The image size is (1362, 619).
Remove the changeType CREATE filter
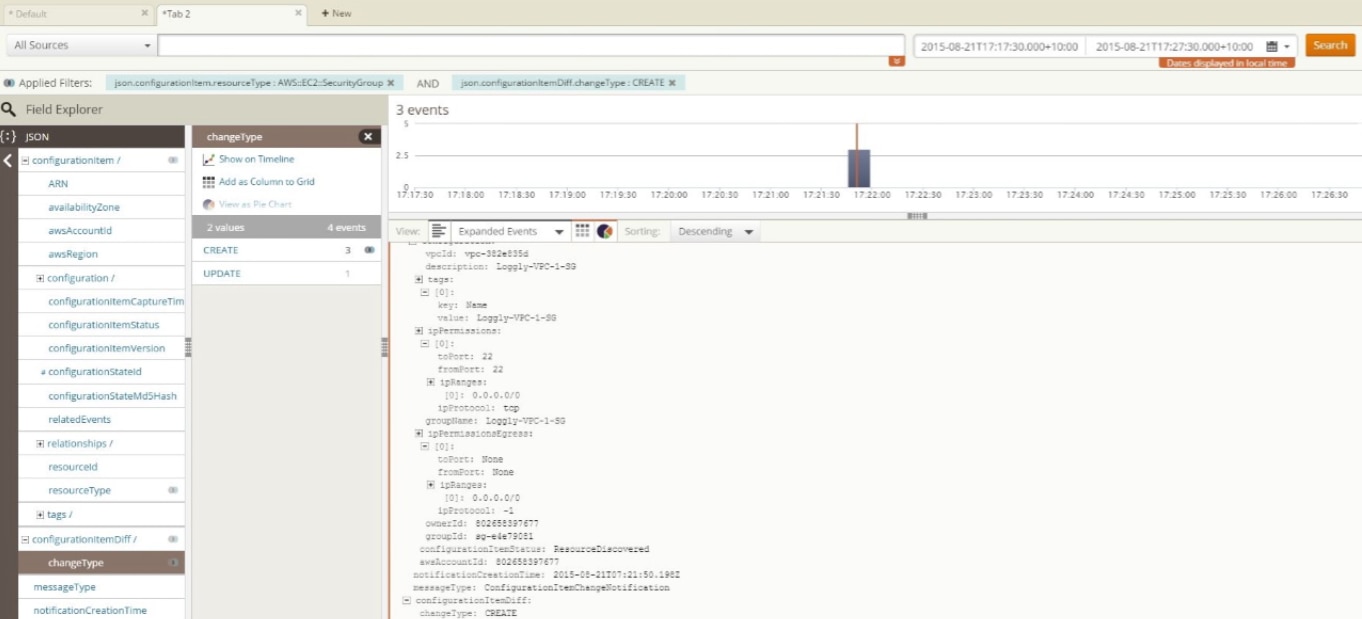[672, 83]
